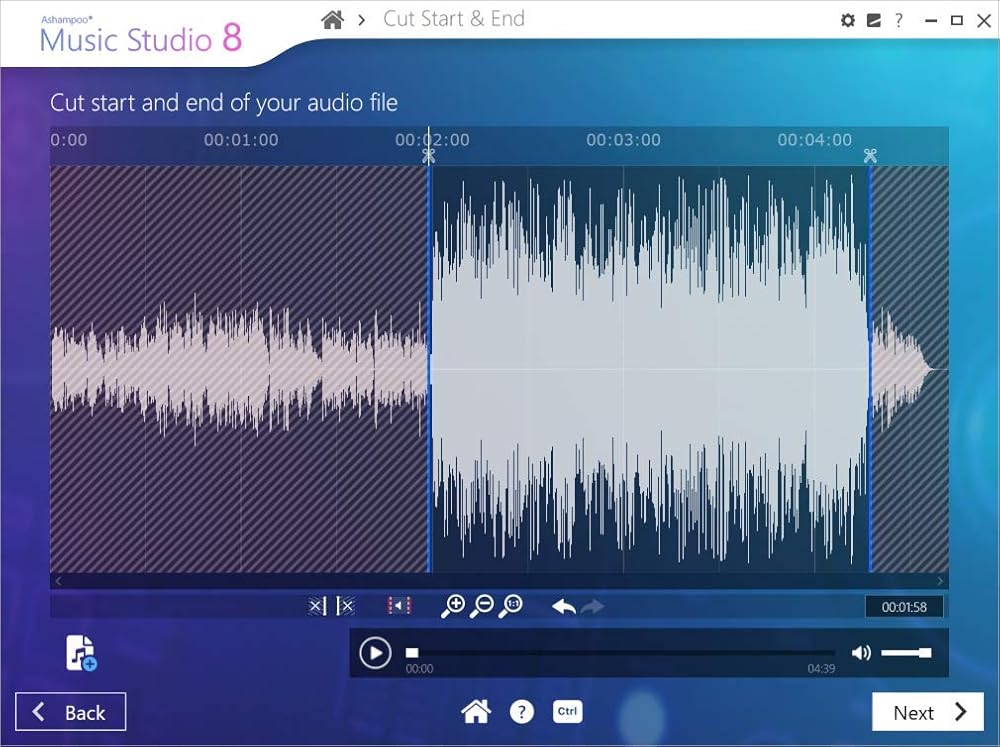Click the scroll right arrow under waveform
This screenshot has height=747, width=1000.
point(940,581)
